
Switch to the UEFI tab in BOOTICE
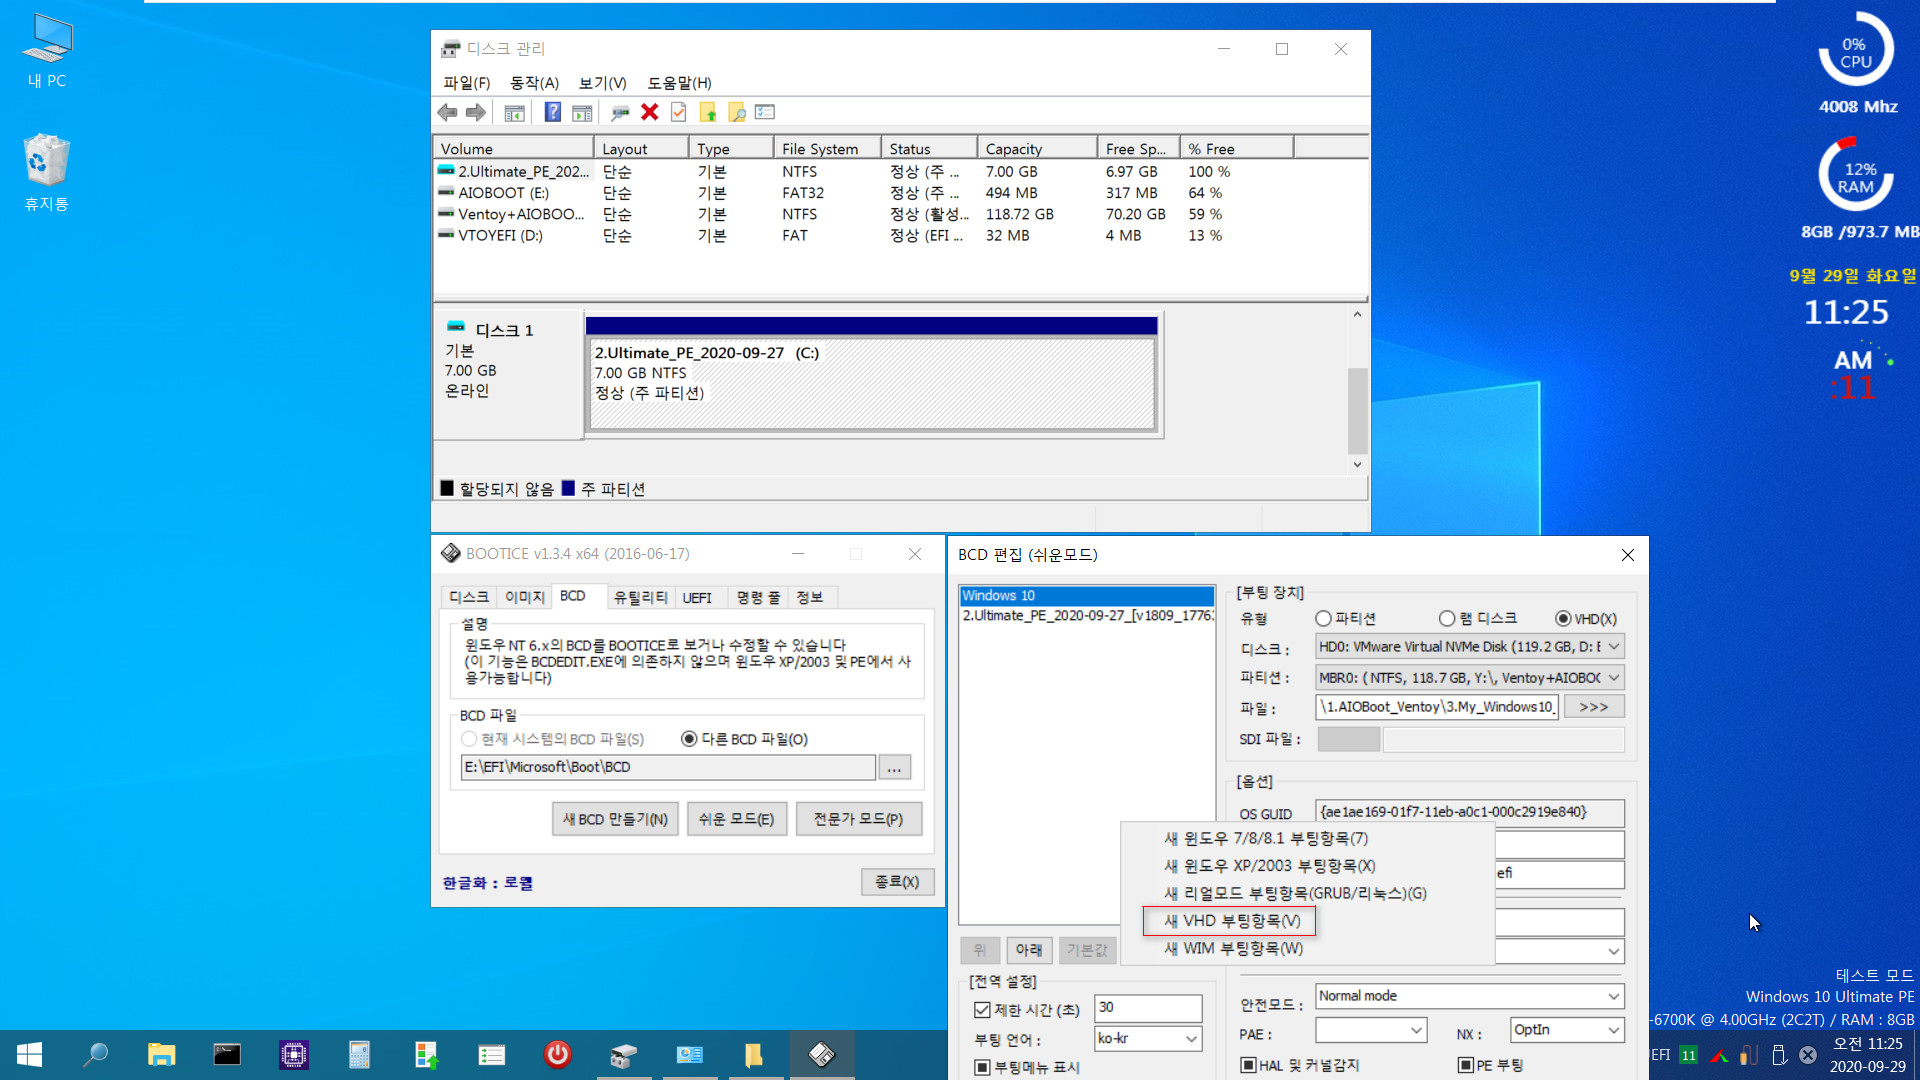point(697,597)
